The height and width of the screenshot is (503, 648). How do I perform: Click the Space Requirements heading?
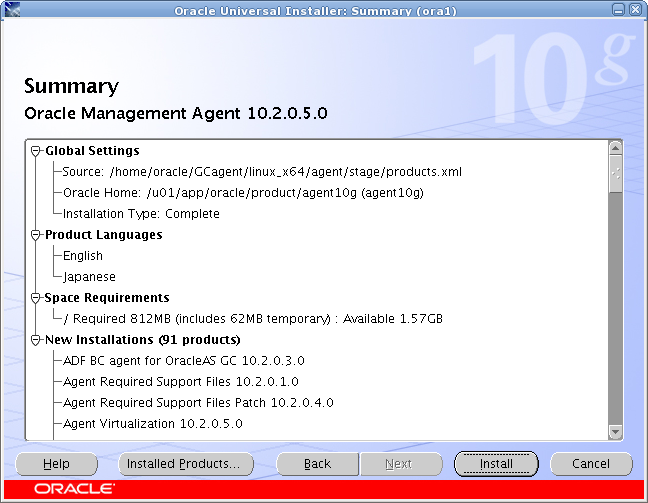coord(107,298)
